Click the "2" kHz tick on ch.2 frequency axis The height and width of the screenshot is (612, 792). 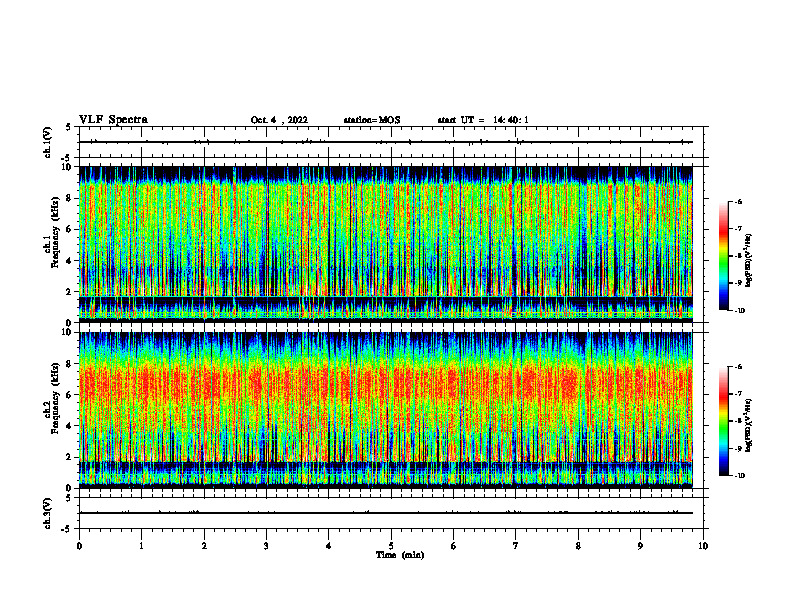coord(69,457)
